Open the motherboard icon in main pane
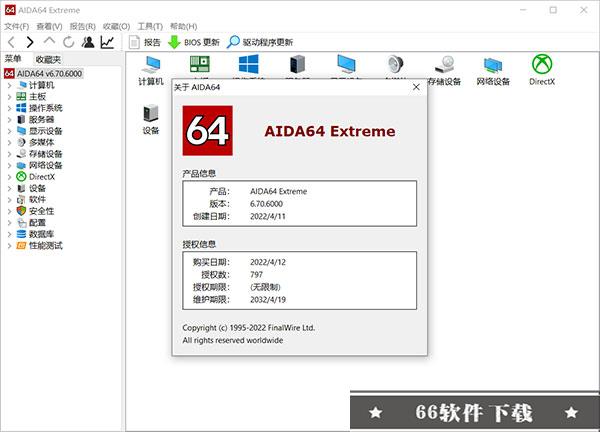 pyautogui.click(x=200, y=64)
